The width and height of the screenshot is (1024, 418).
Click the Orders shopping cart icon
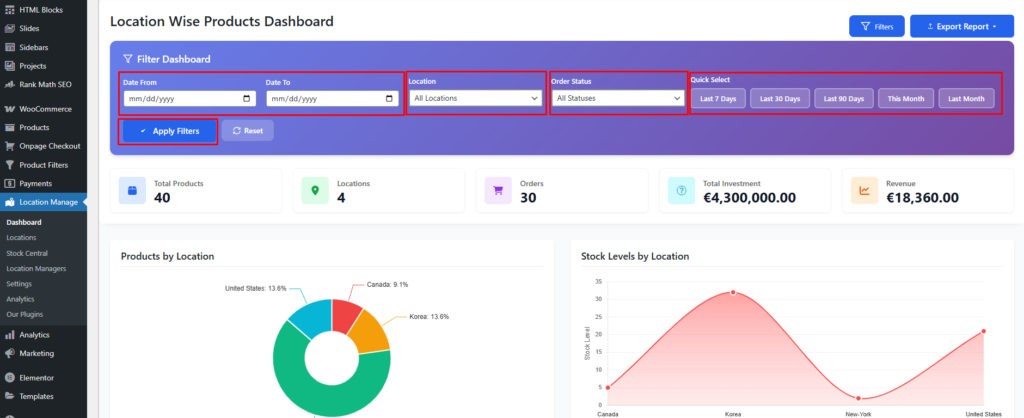pyautogui.click(x=498, y=190)
